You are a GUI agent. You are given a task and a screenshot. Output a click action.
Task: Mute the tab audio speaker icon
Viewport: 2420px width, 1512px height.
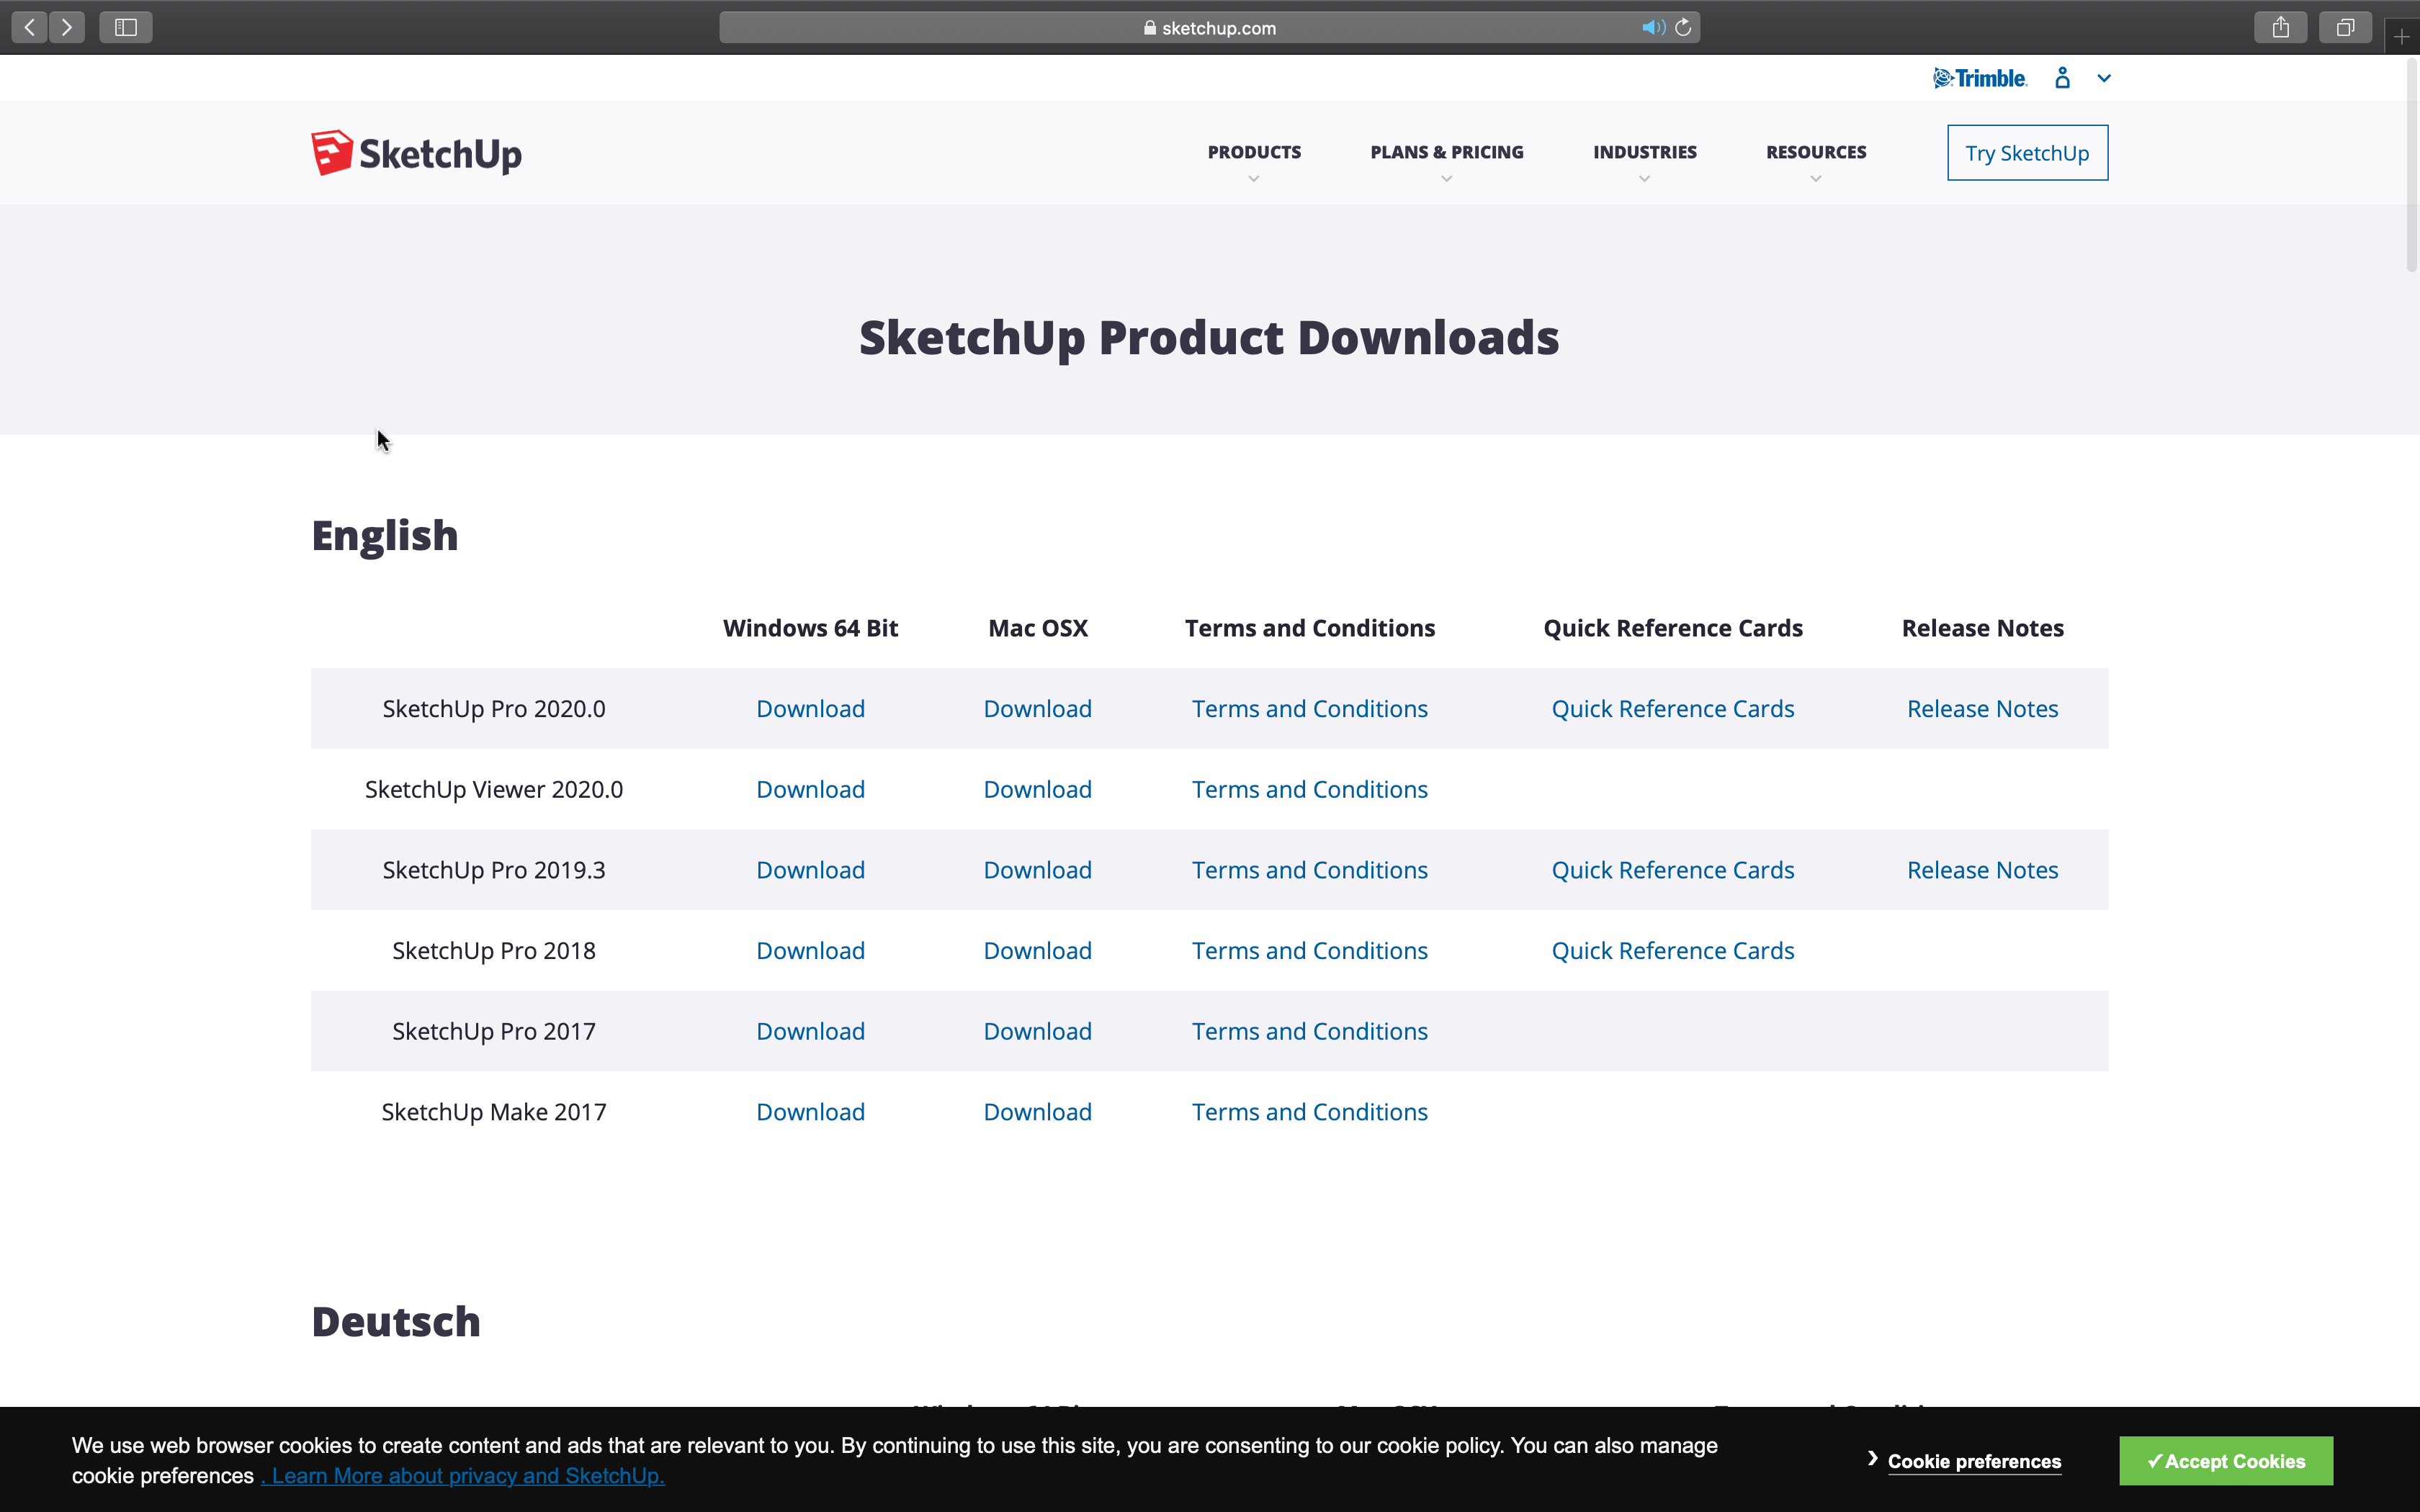click(x=1652, y=28)
